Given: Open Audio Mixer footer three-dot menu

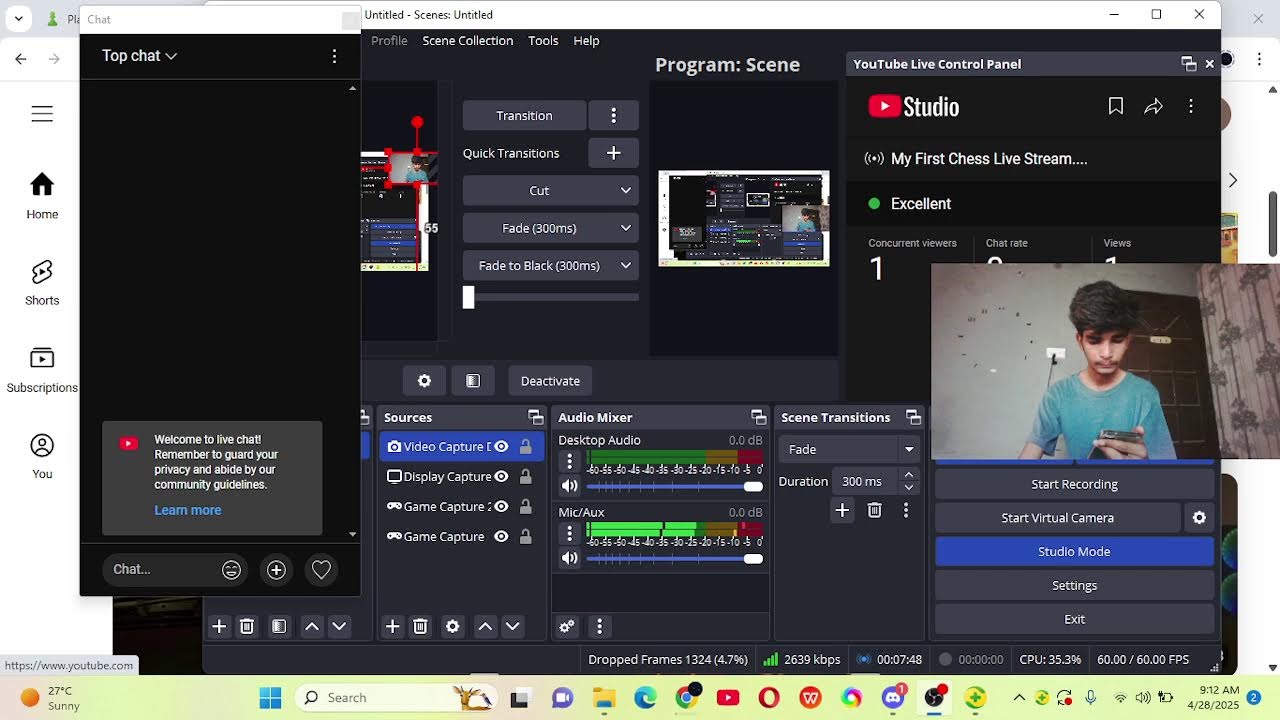Looking at the screenshot, I should coord(600,626).
